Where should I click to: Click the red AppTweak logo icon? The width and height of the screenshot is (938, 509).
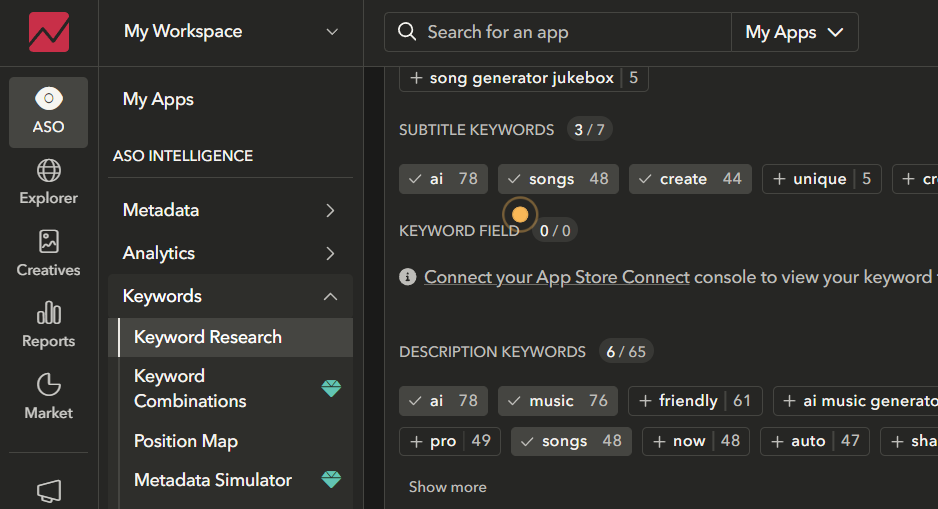49,32
